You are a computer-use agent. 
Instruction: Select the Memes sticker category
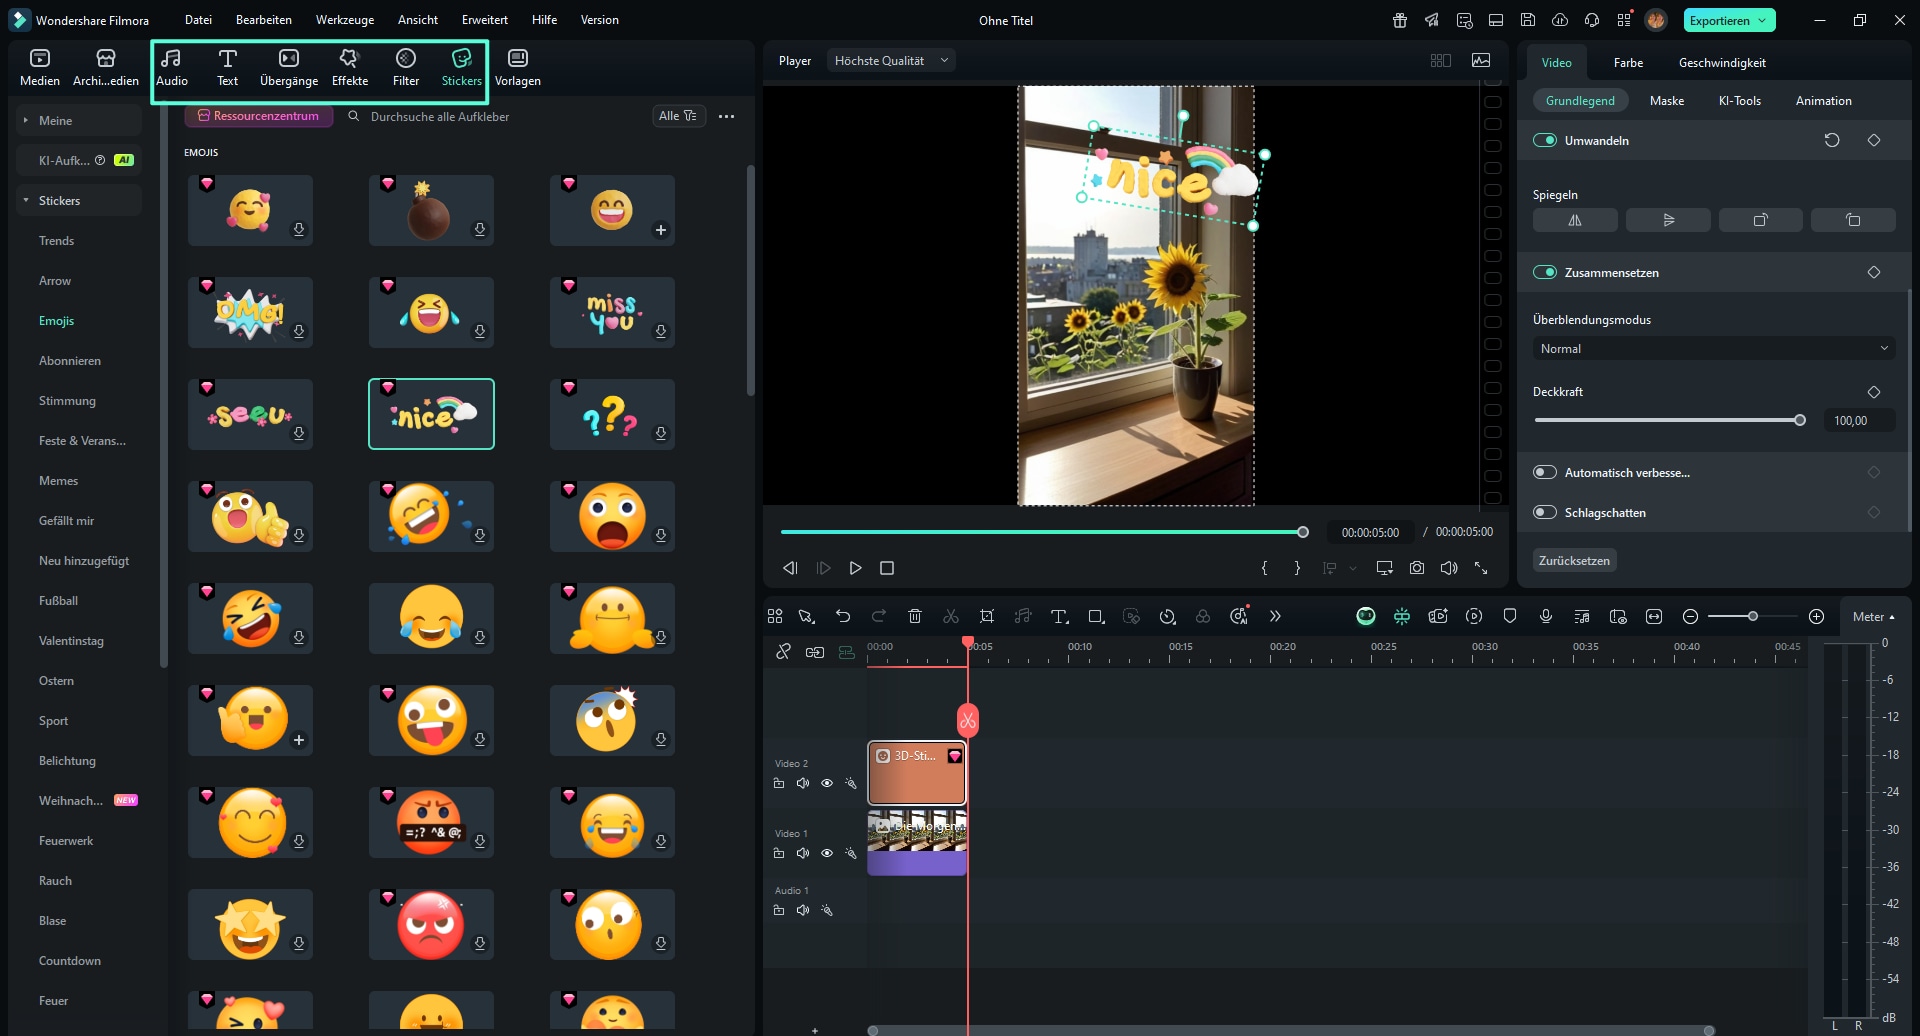(x=58, y=480)
